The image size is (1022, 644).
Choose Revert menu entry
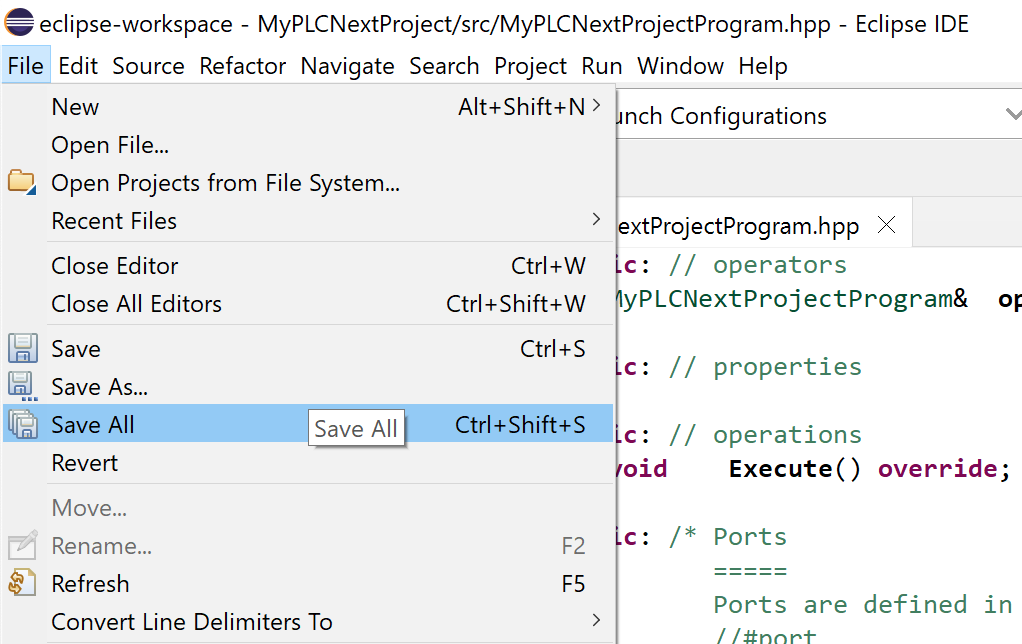pyautogui.click(x=308, y=463)
